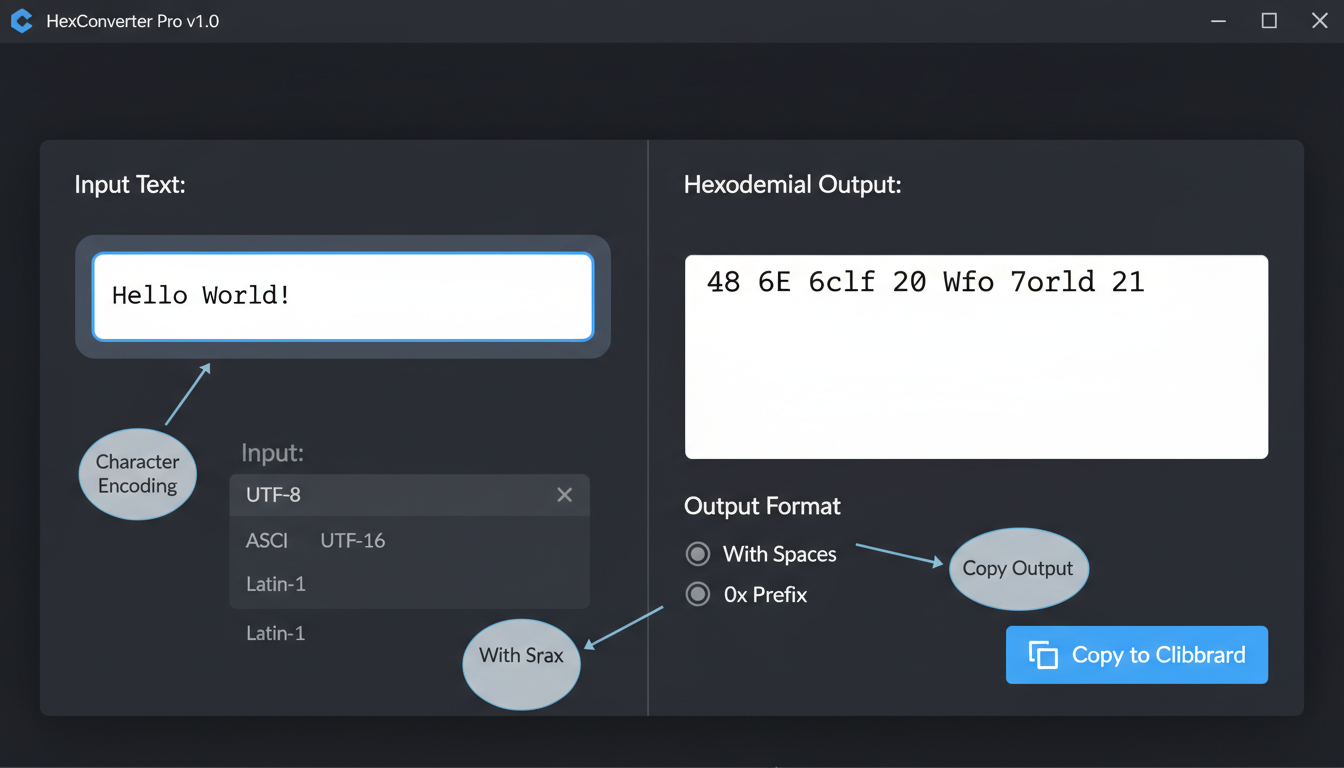
Task: Click the lower standalone Latin-1 entry
Action: [275, 632]
